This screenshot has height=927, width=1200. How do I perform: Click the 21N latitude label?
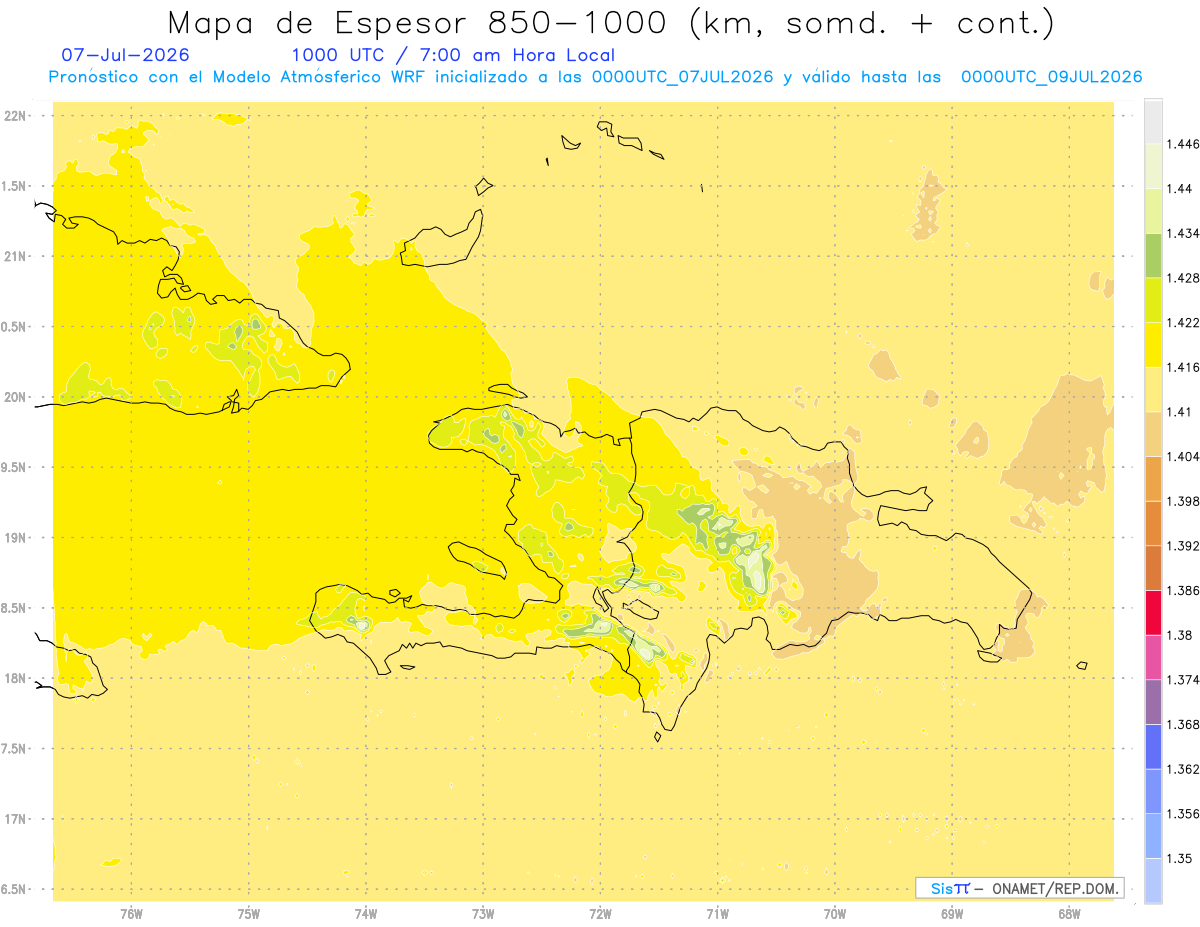(x=16, y=257)
